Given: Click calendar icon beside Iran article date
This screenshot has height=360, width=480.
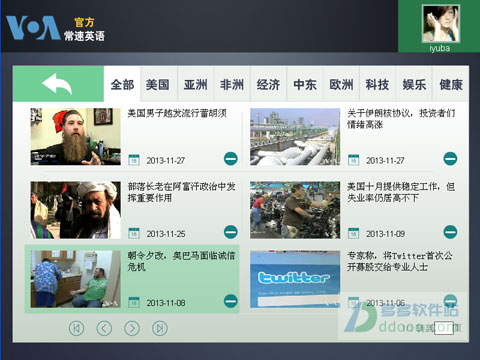Looking at the screenshot, I should (354, 160).
